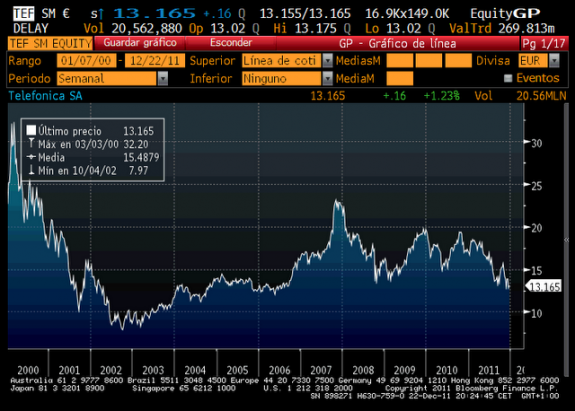Click the 2005 year label on axis
Screen dimensions: 575x411
pos(237,370)
